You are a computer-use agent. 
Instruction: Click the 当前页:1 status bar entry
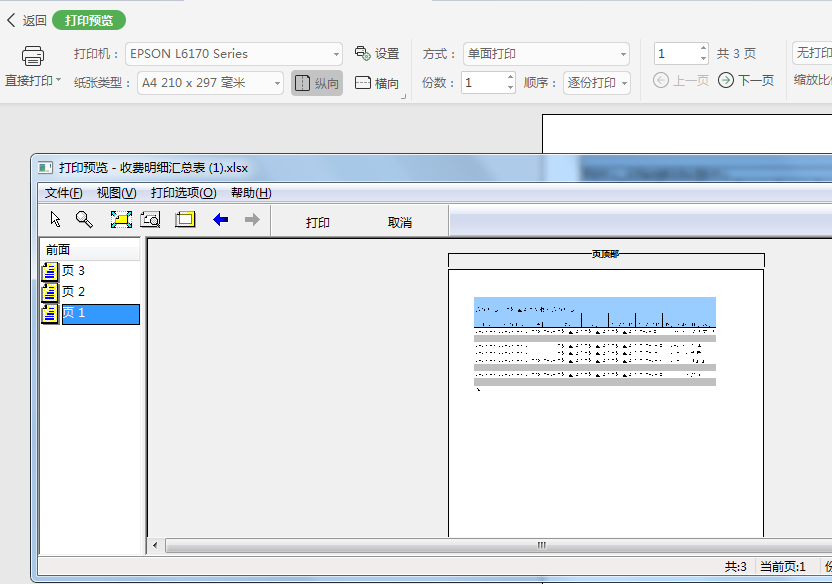783,567
